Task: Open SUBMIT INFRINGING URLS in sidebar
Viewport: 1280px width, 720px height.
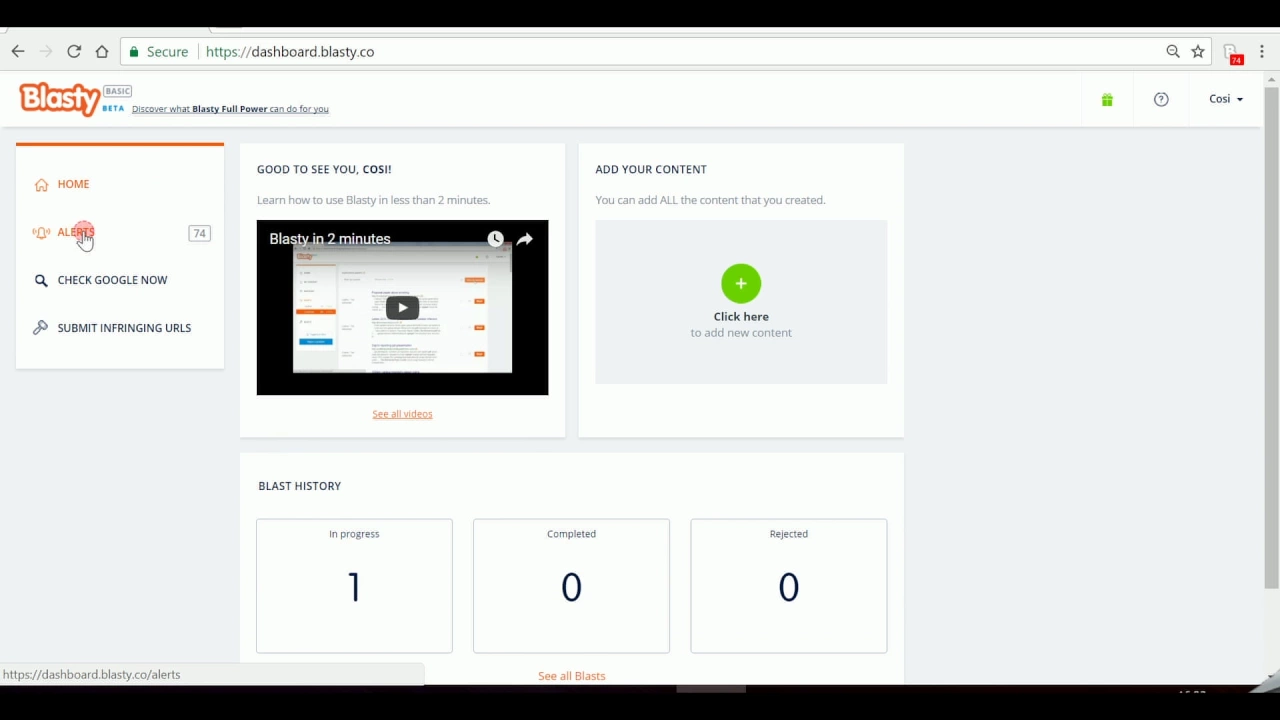Action: tap(124, 328)
